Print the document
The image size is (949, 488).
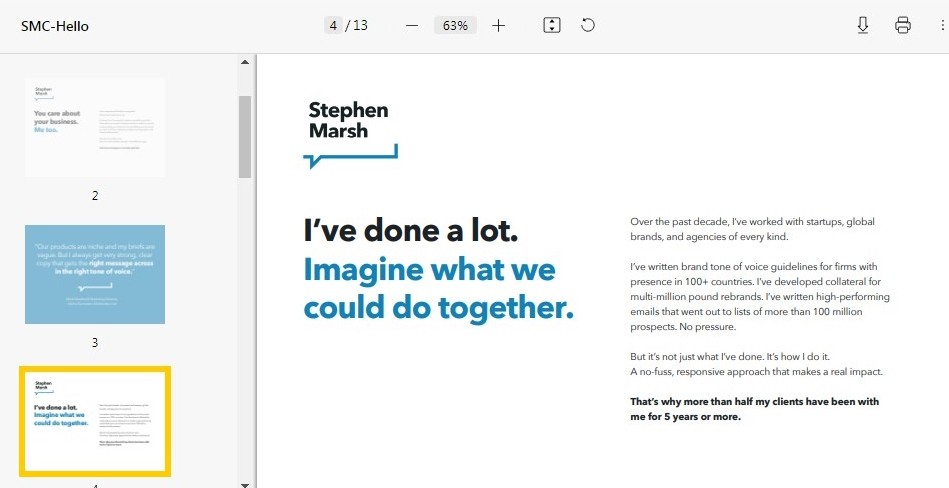(903, 25)
